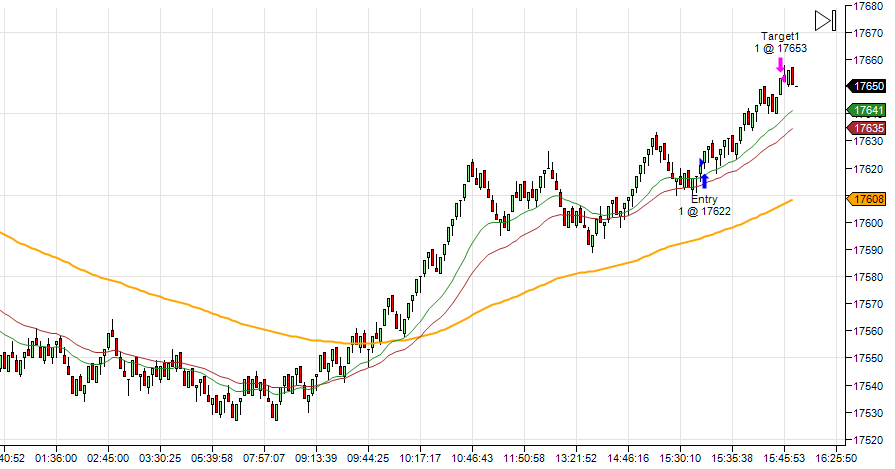The width and height of the screenshot is (895, 469).
Task: Click the 17530 price axis label
Action: click(x=868, y=413)
